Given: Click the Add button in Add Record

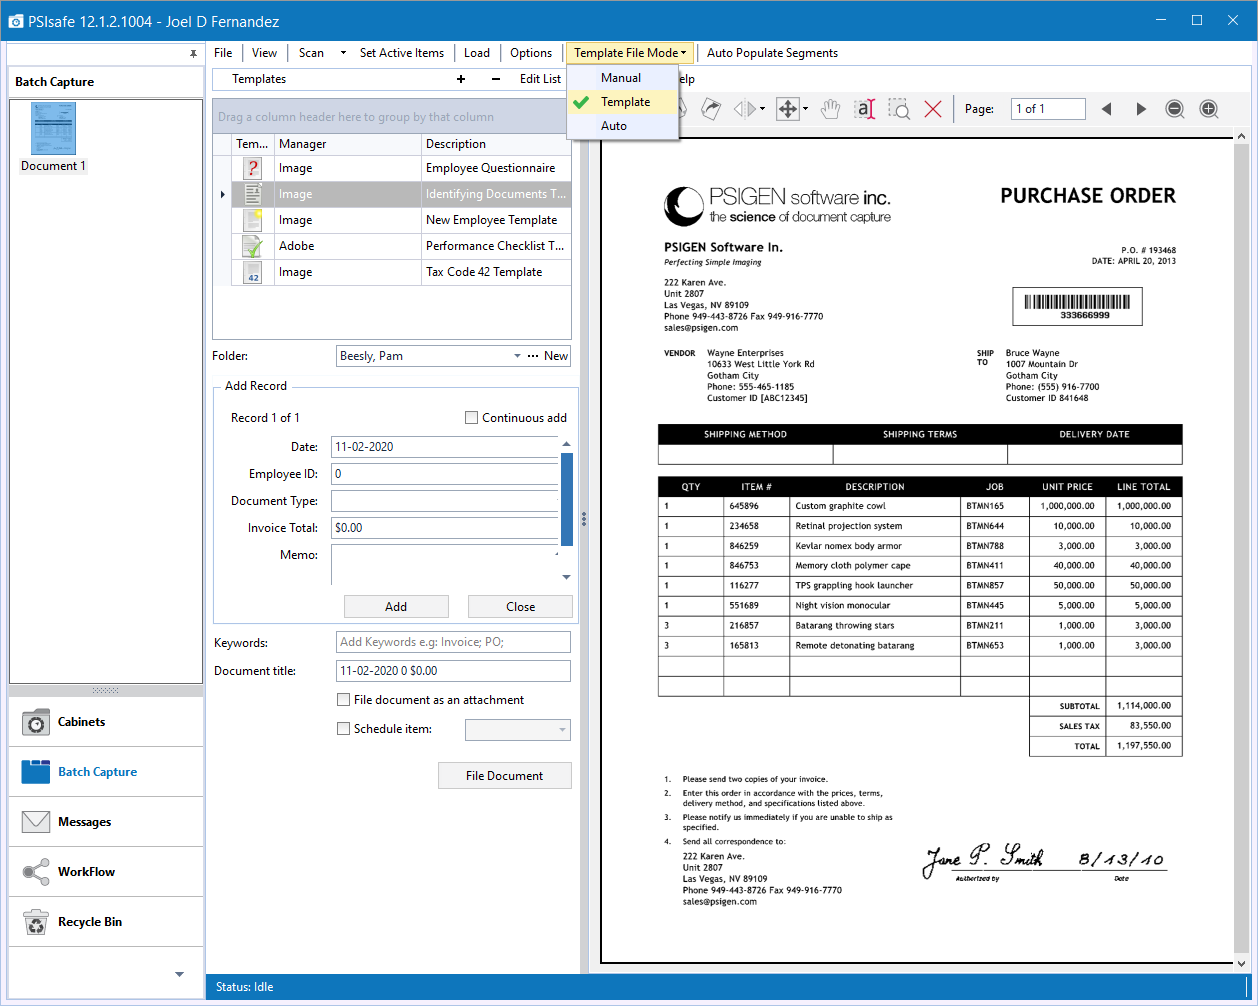Looking at the screenshot, I should pos(396,607).
